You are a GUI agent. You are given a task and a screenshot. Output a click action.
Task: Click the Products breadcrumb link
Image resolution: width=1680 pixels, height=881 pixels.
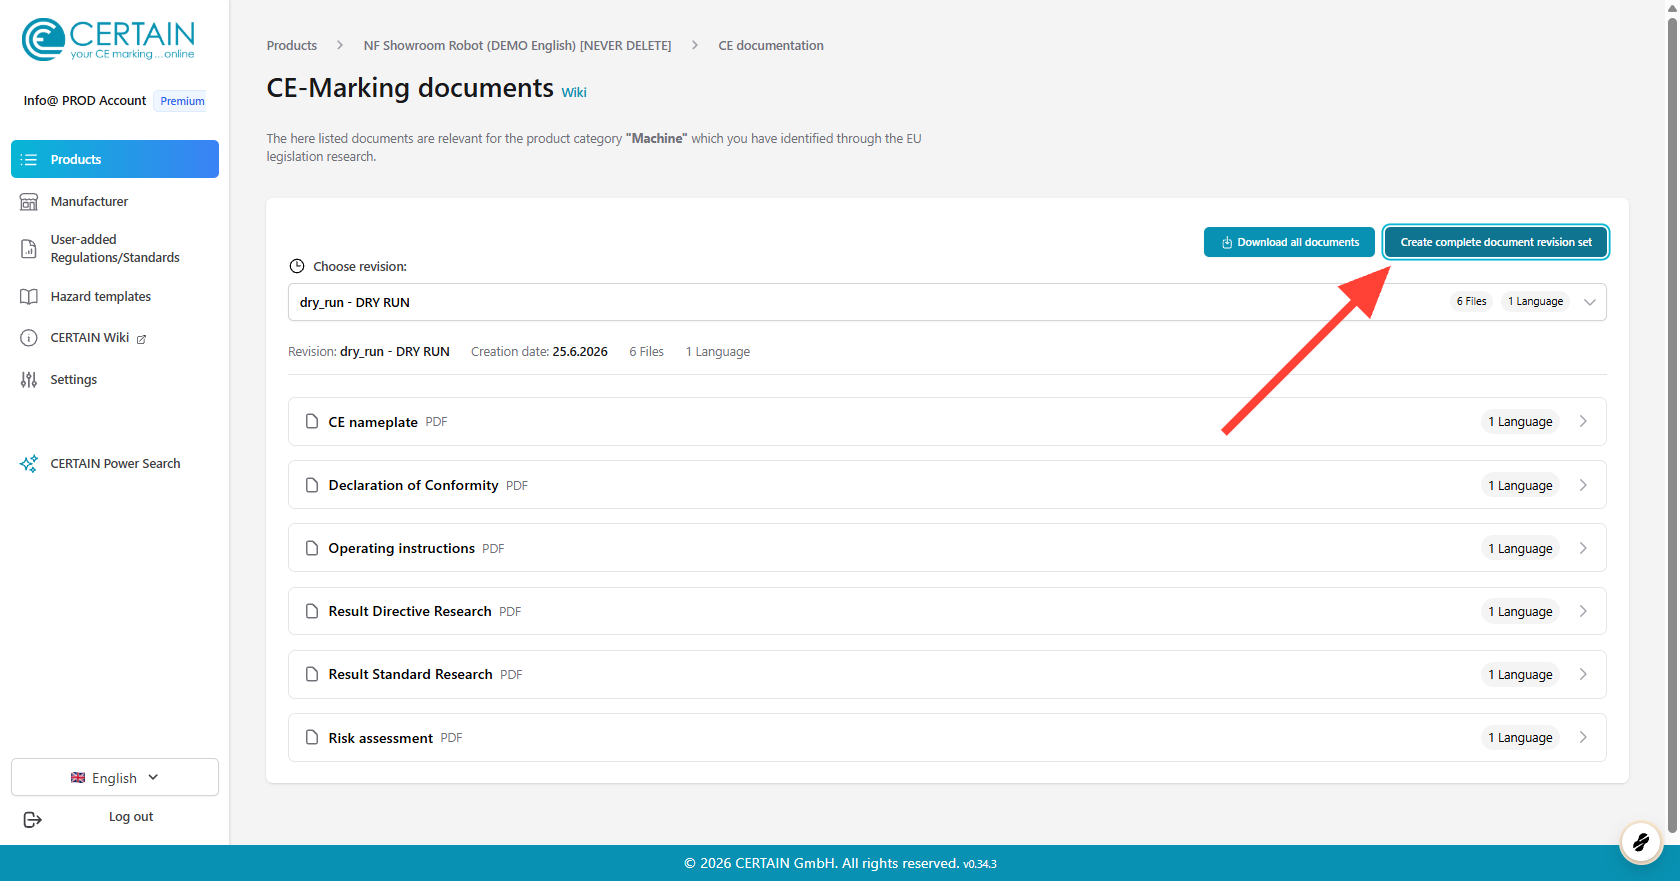pyautogui.click(x=292, y=46)
